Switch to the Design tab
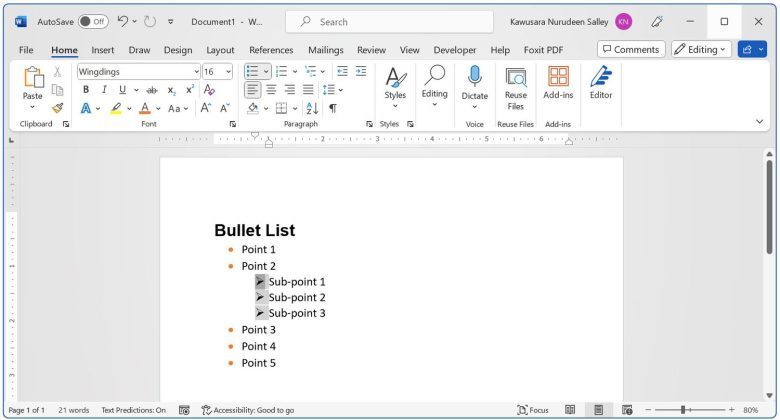This screenshot has width=780, height=420. point(178,50)
